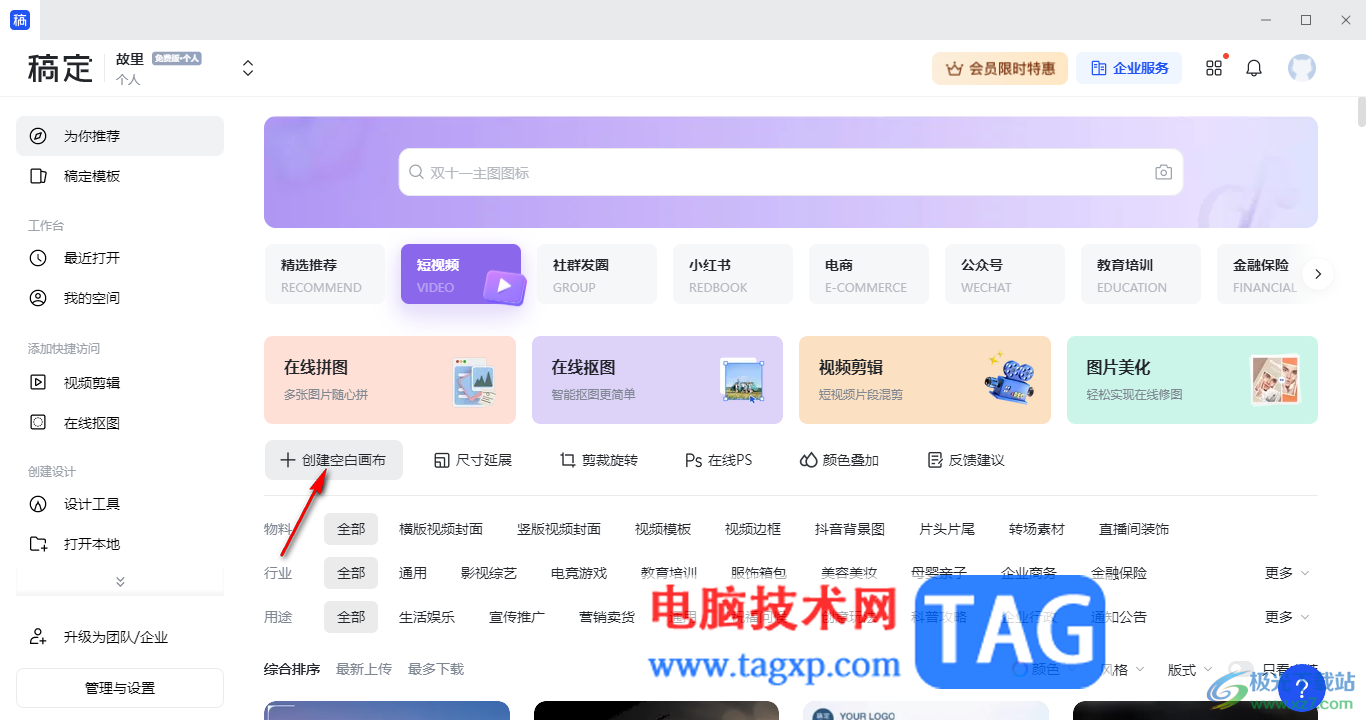Open 剪裁旋转 crop rotate tool

pos(599,460)
